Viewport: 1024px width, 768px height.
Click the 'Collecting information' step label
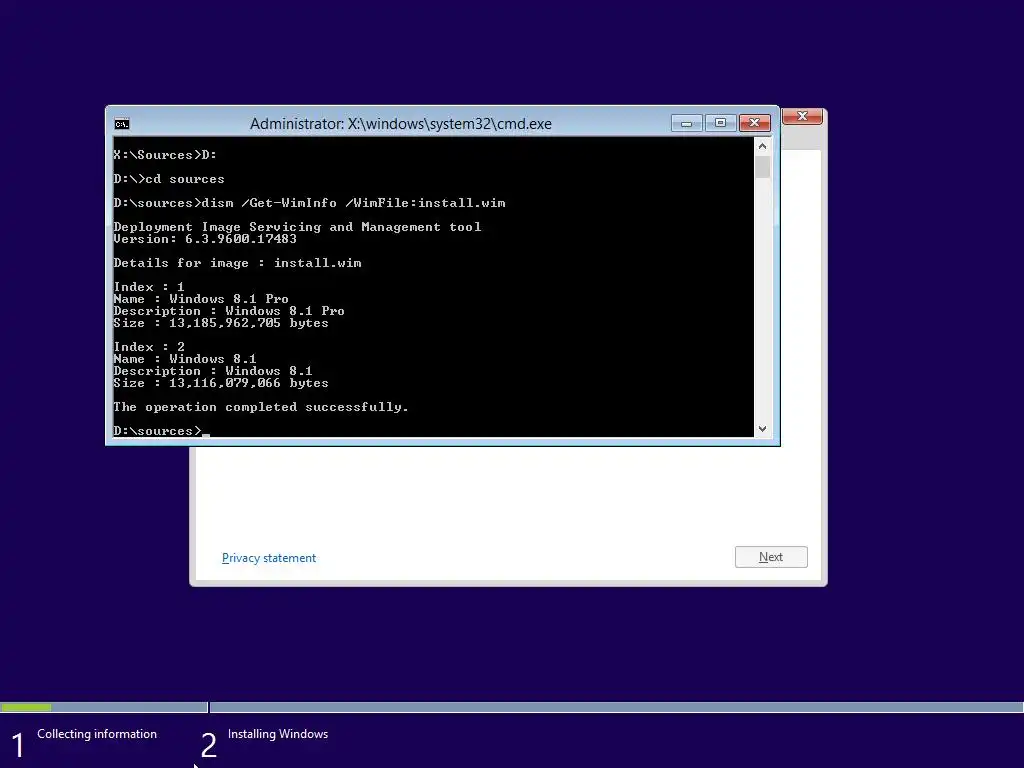click(97, 734)
